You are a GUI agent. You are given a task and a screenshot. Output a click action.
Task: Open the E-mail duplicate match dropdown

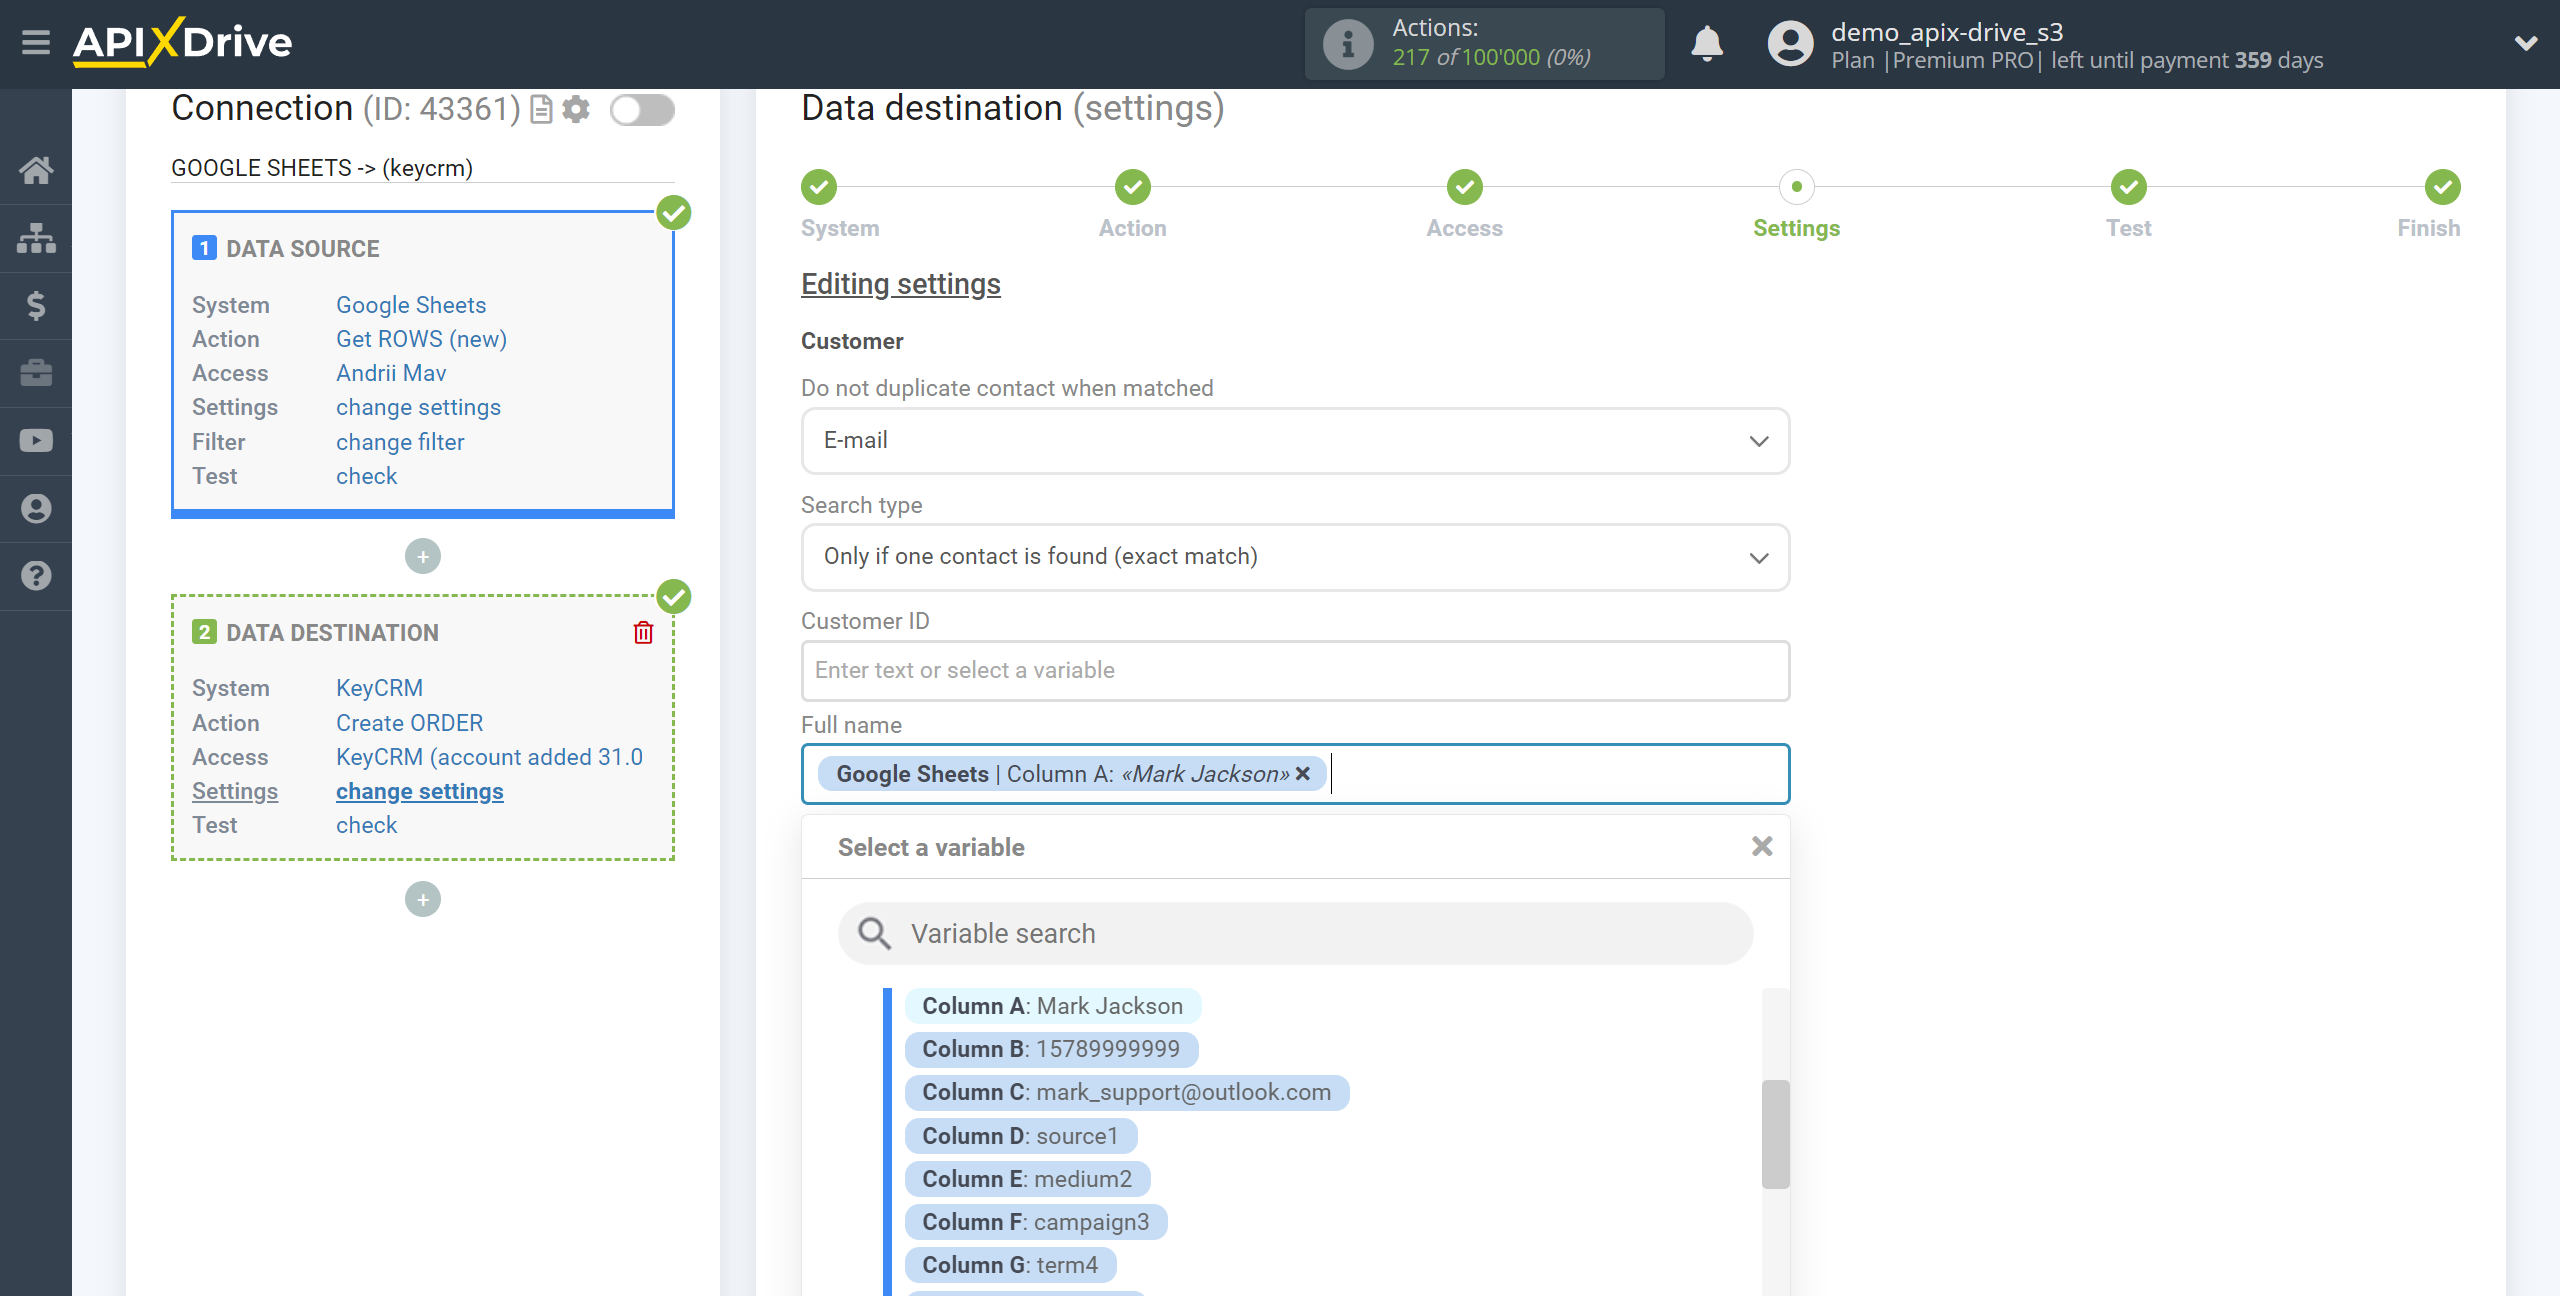click(x=1295, y=441)
